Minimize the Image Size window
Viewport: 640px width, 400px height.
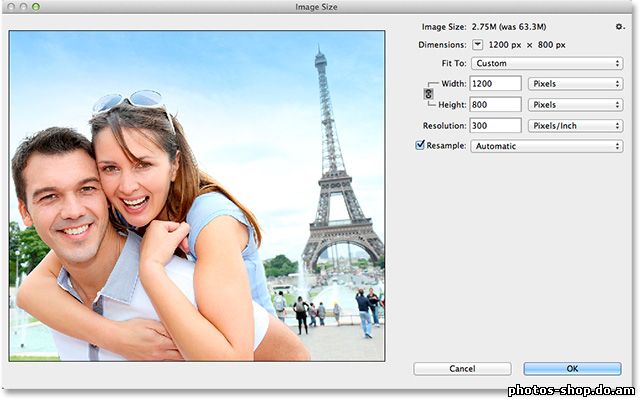click(x=22, y=6)
